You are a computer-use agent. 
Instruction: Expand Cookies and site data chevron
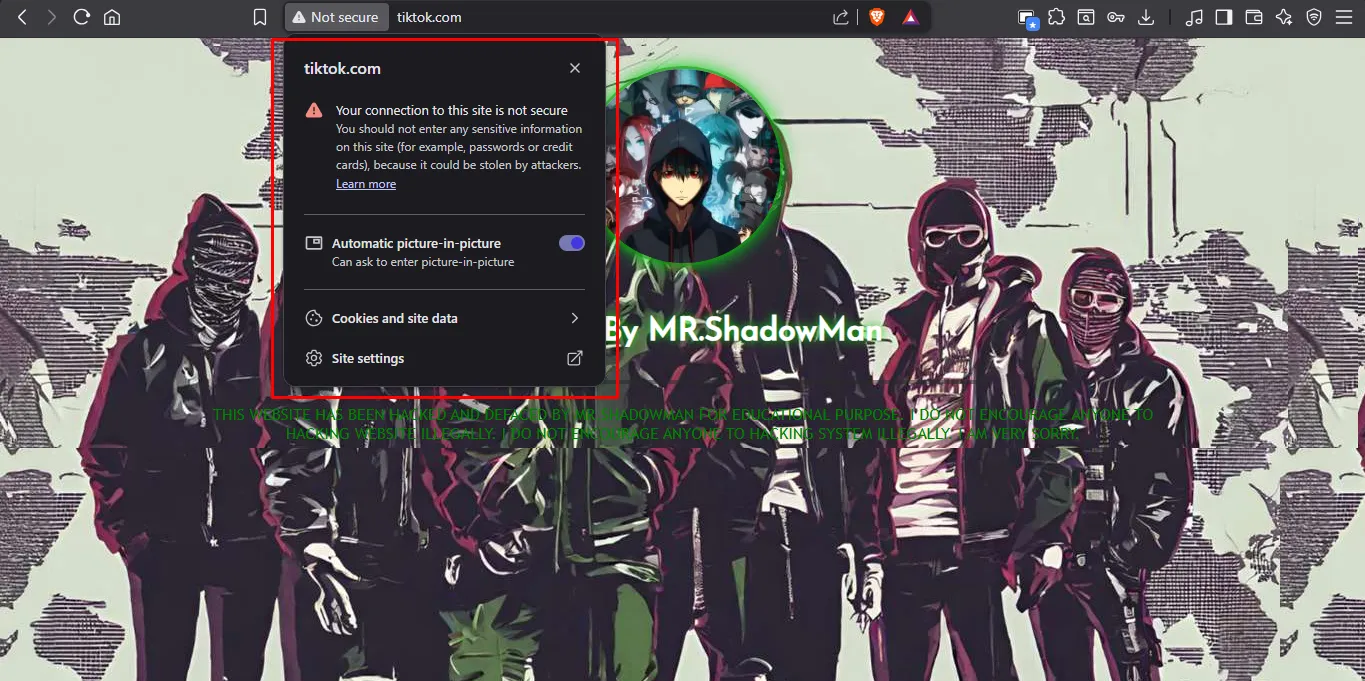coord(574,318)
